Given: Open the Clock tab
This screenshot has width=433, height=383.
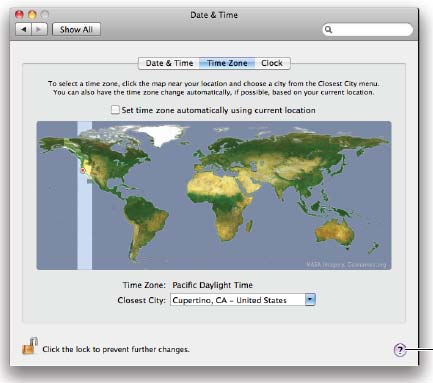Looking at the screenshot, I should click(272, 63).
